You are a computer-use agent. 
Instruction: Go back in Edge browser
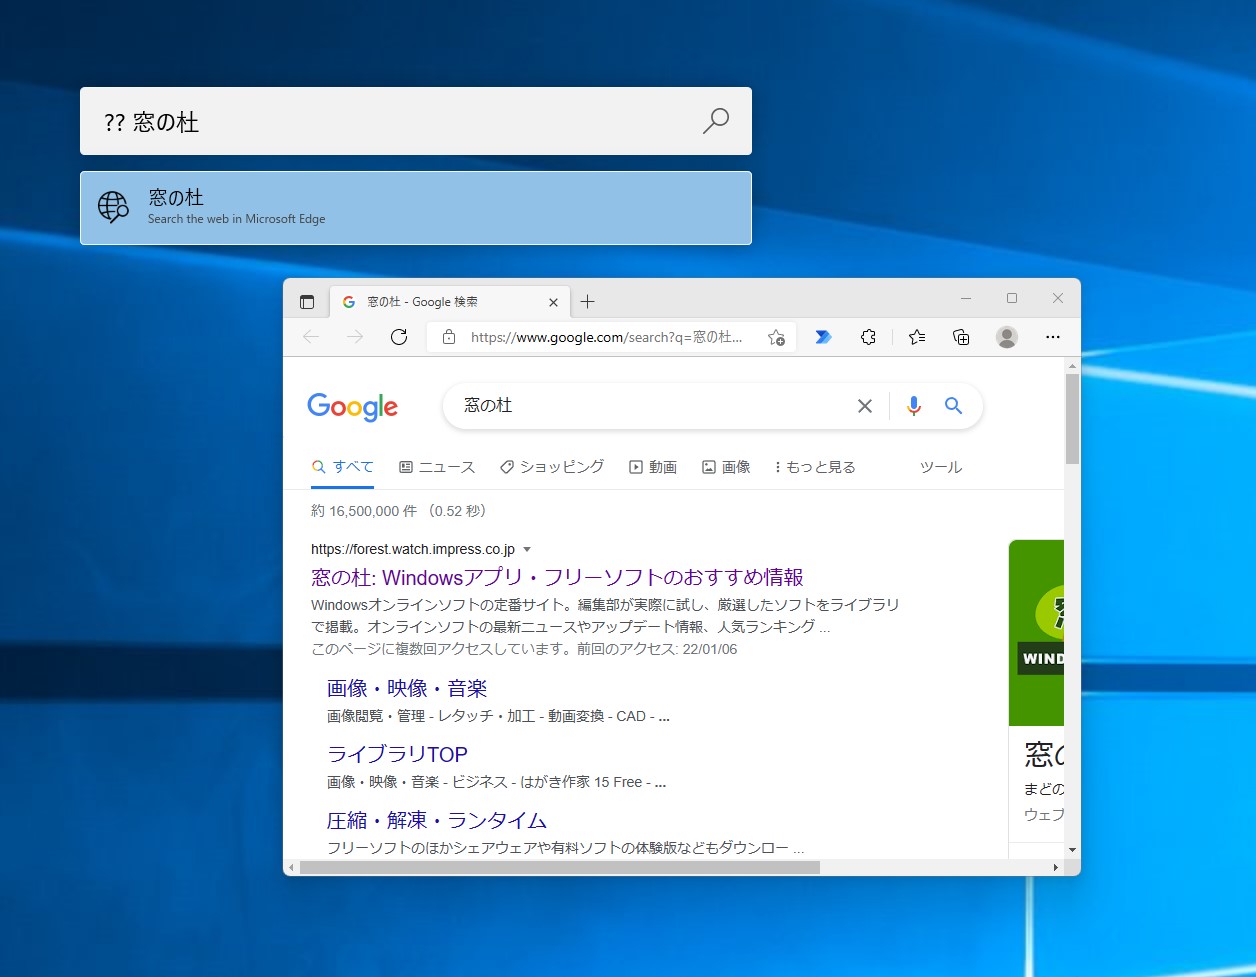311,337
